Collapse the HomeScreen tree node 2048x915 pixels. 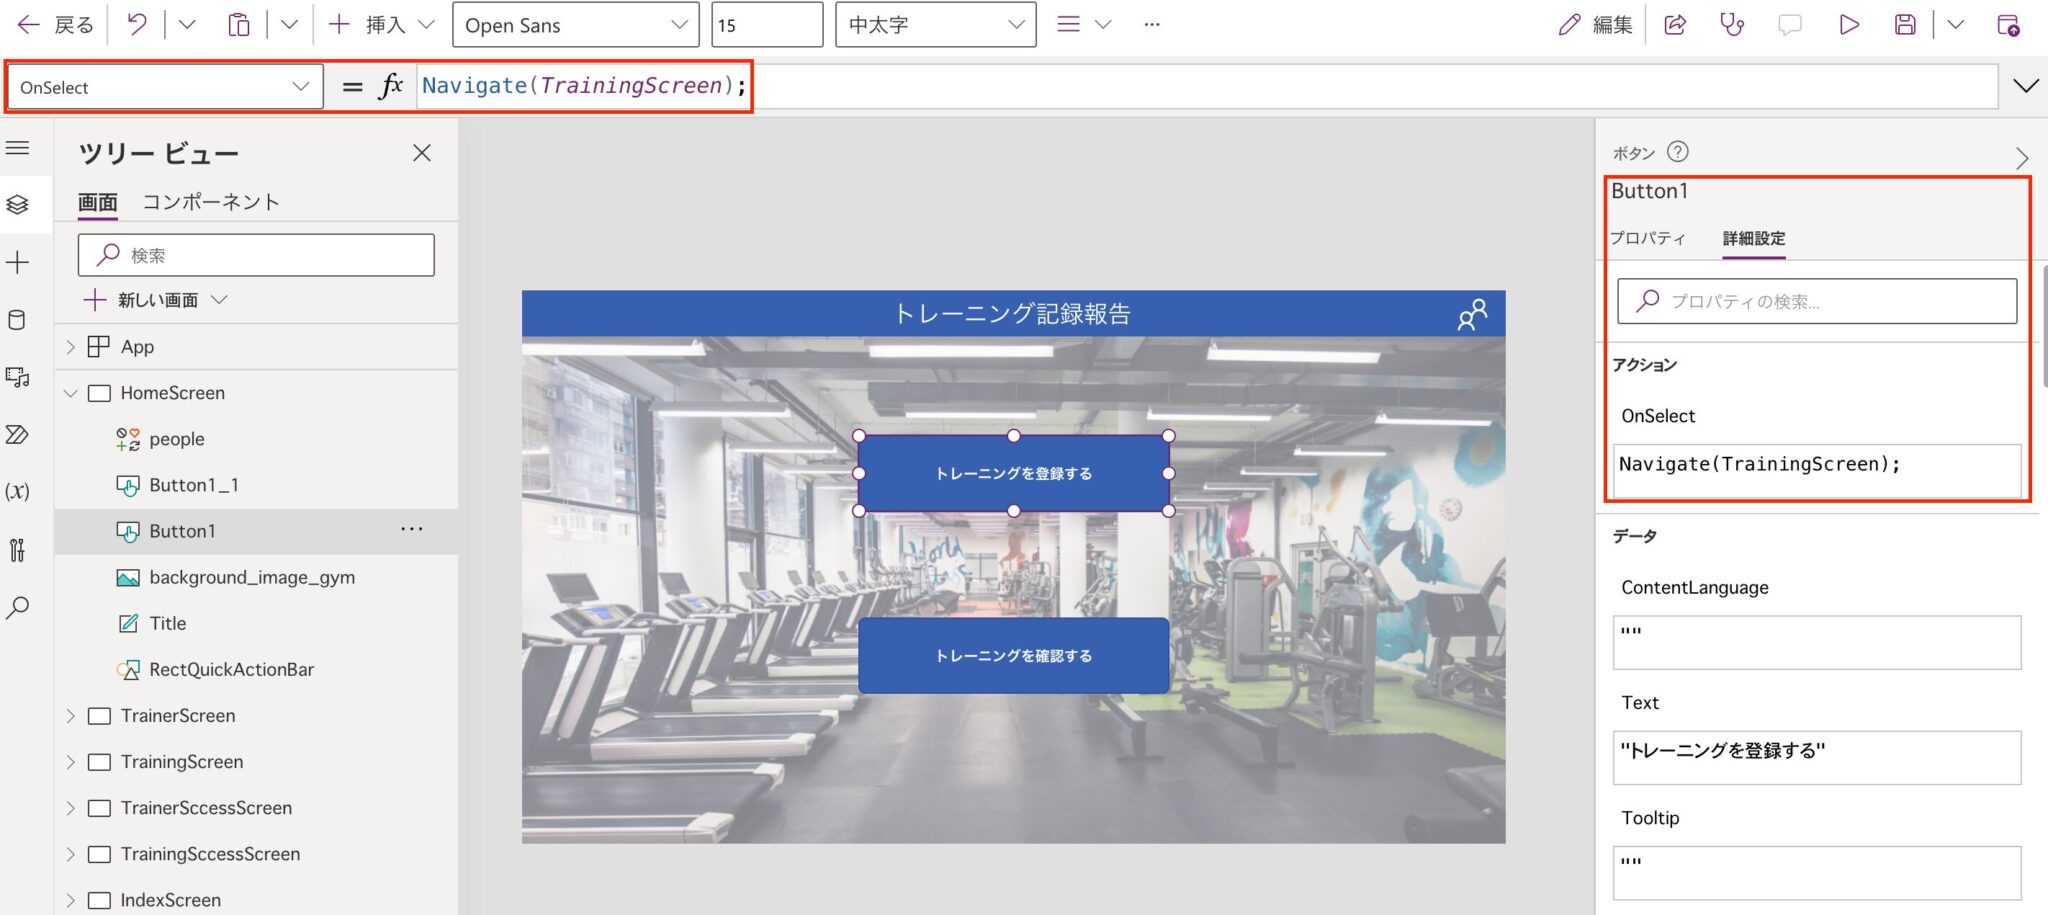click(70, 393)
